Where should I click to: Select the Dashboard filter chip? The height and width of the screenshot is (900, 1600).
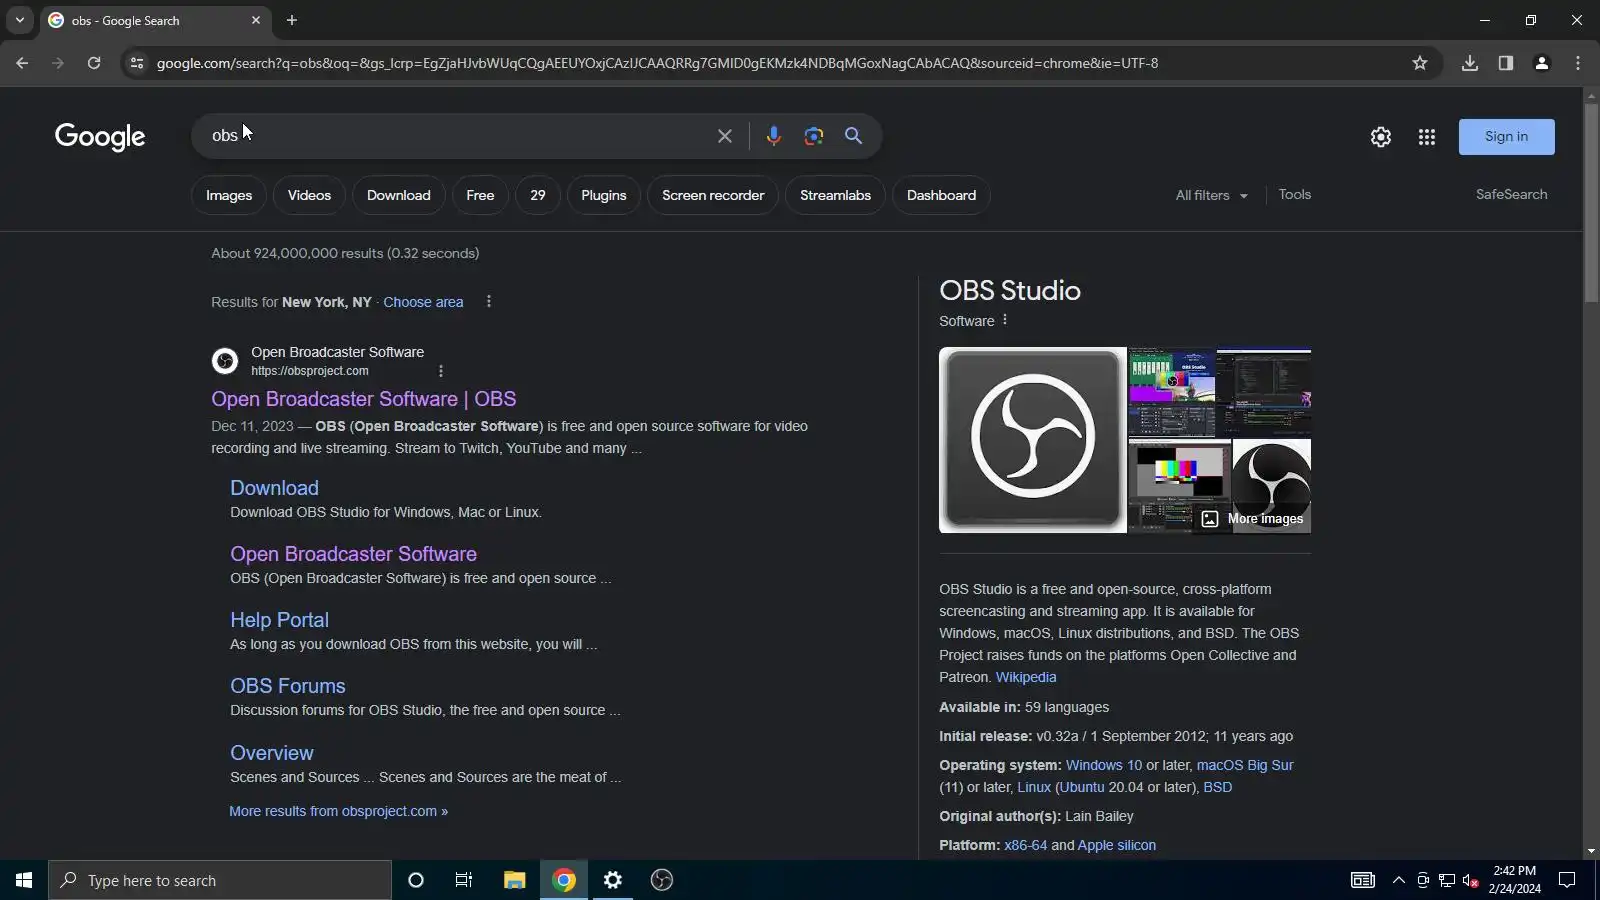[942, 195]
